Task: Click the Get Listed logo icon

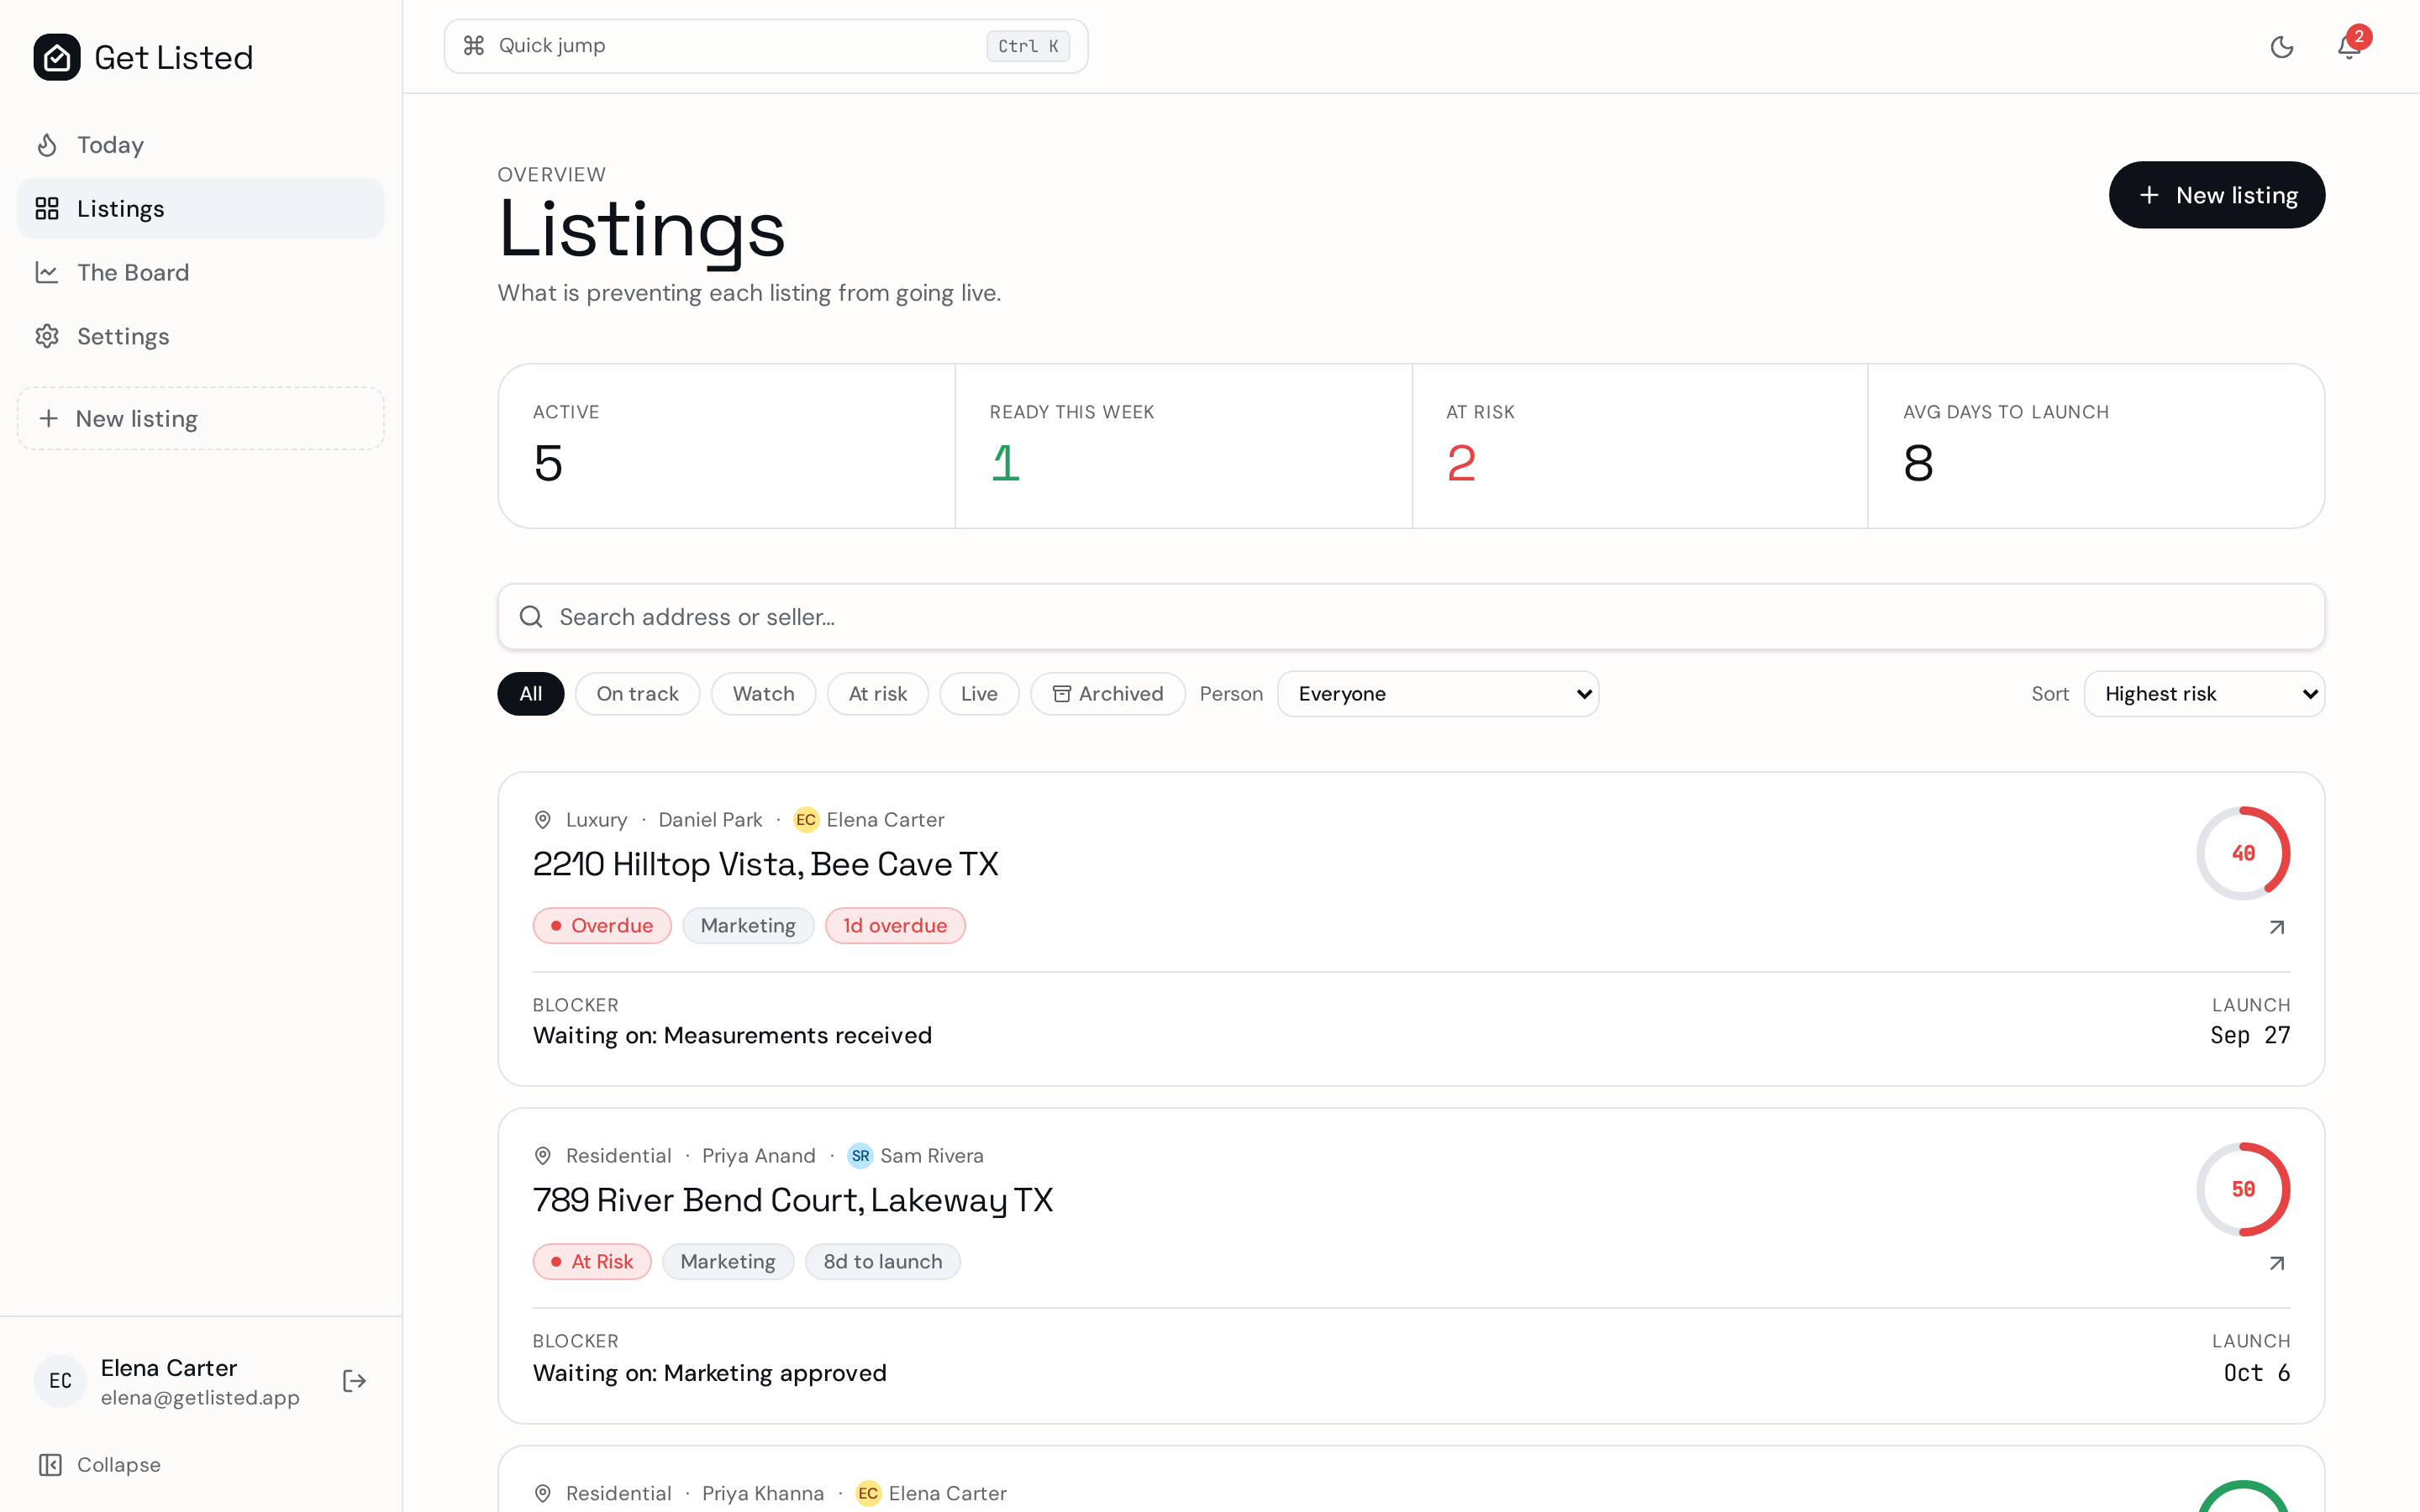Action: click(57, 57)
